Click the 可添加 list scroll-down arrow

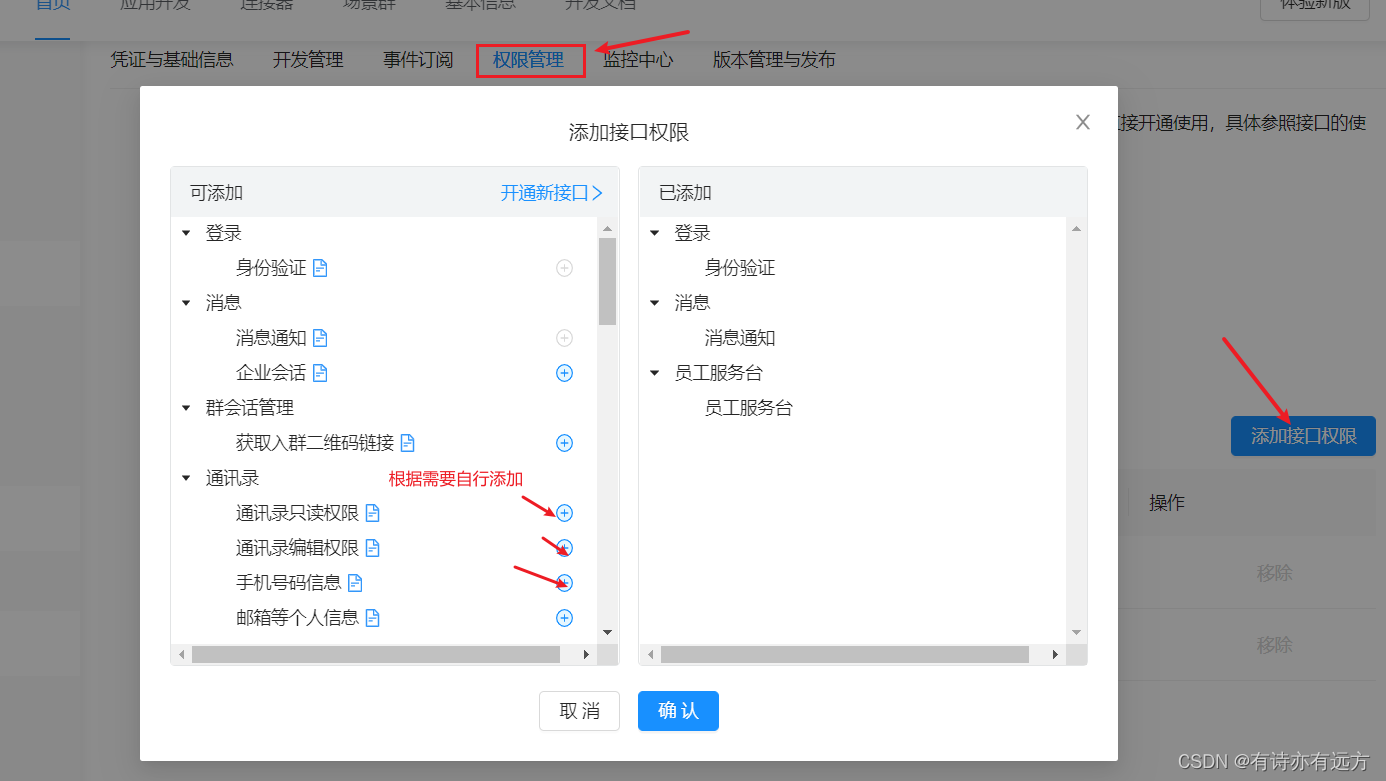click(x=607, y=632)
